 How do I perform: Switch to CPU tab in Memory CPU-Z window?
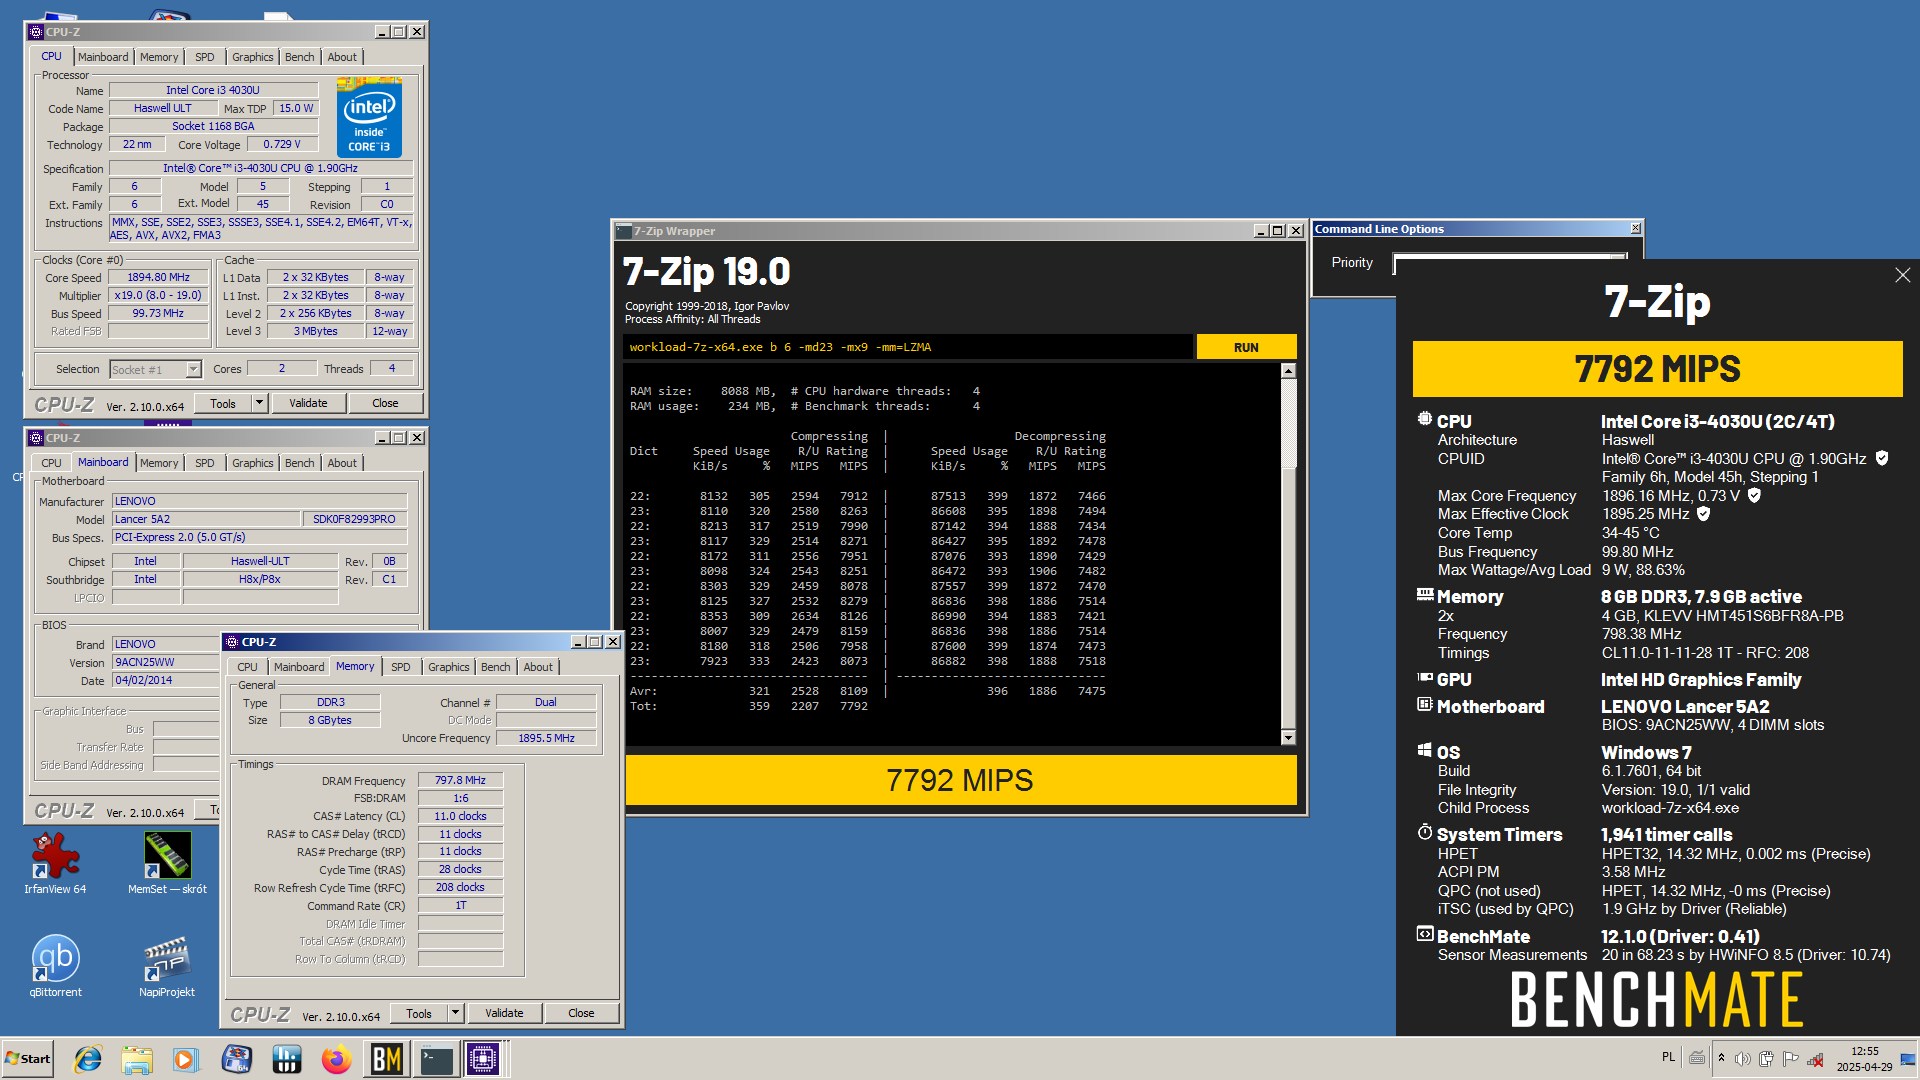tap(247, 667)
